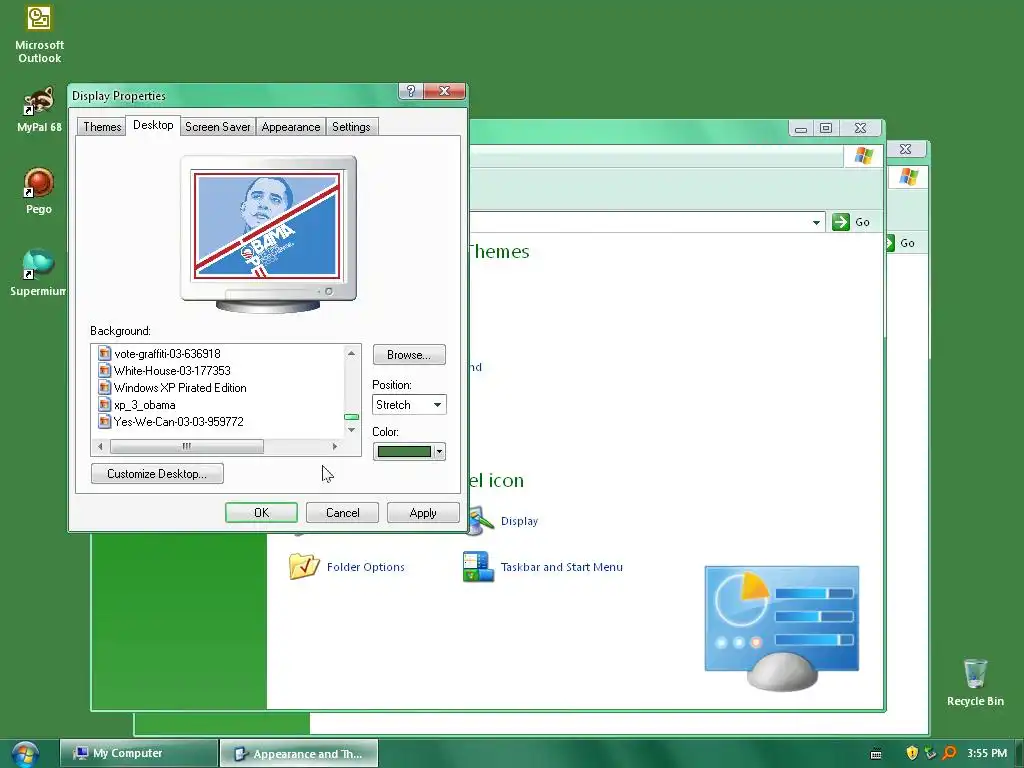Click horizontal scrollbar right arrow

335,446
